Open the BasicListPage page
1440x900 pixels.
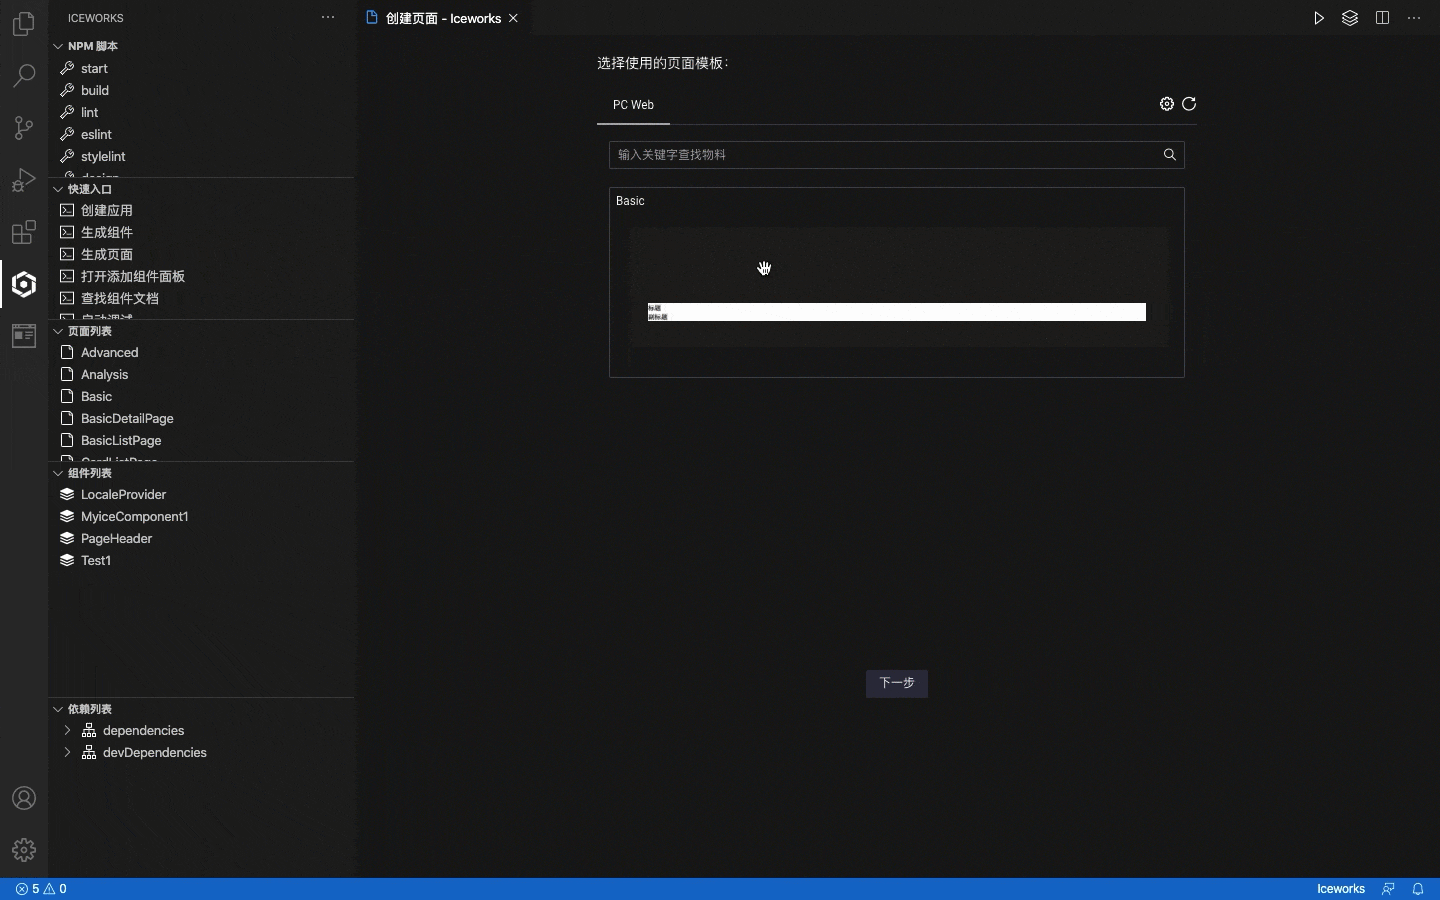pos(121,440)
